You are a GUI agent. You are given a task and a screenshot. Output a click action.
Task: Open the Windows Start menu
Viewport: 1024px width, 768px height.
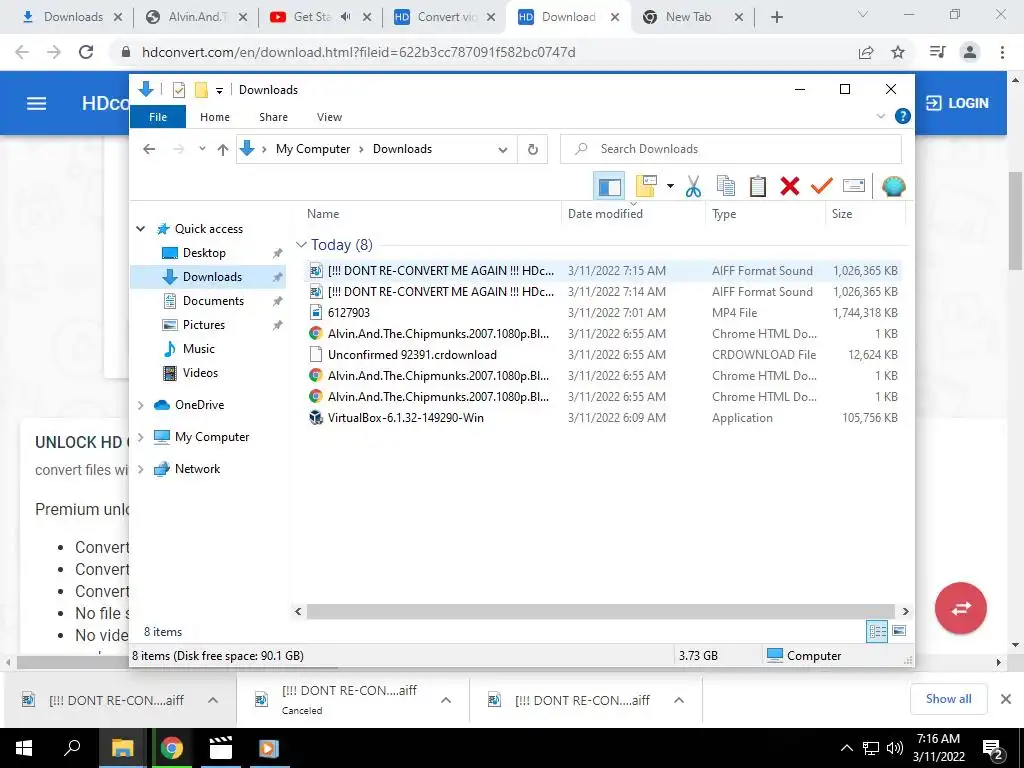24,748
